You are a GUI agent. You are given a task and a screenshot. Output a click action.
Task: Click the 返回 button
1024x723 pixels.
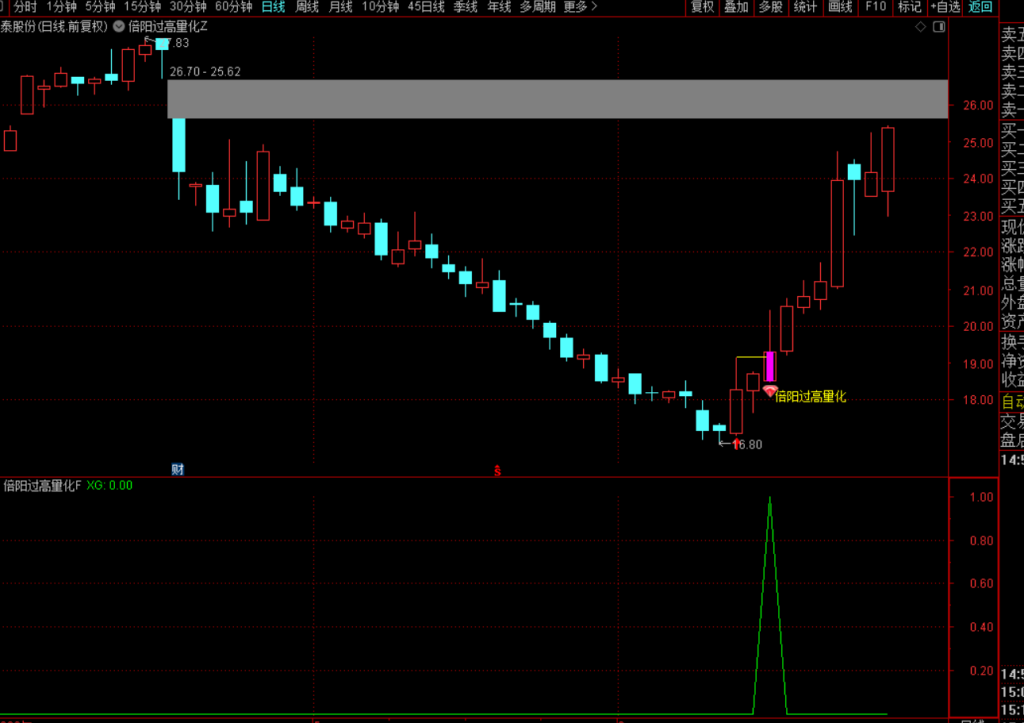[980, 7]
